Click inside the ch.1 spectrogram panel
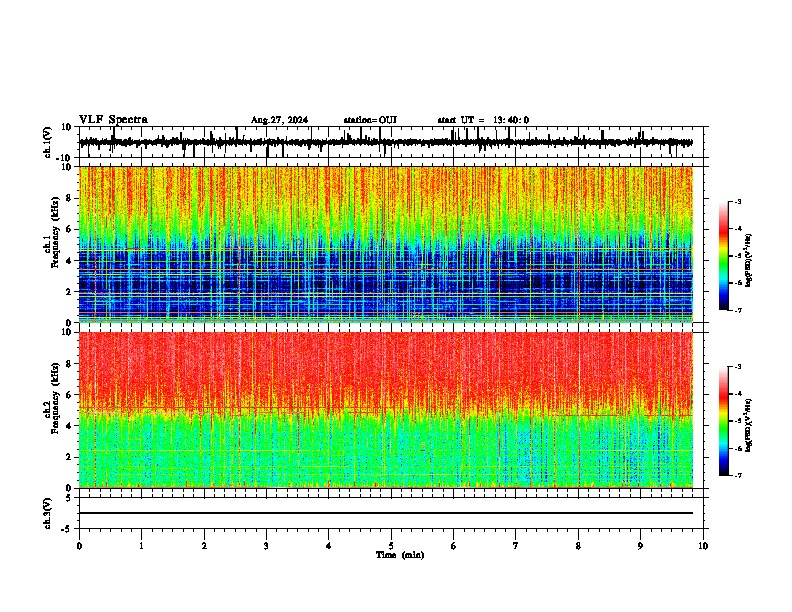The height and width of the screenshot is (612, 792). (x=386, y=244)
